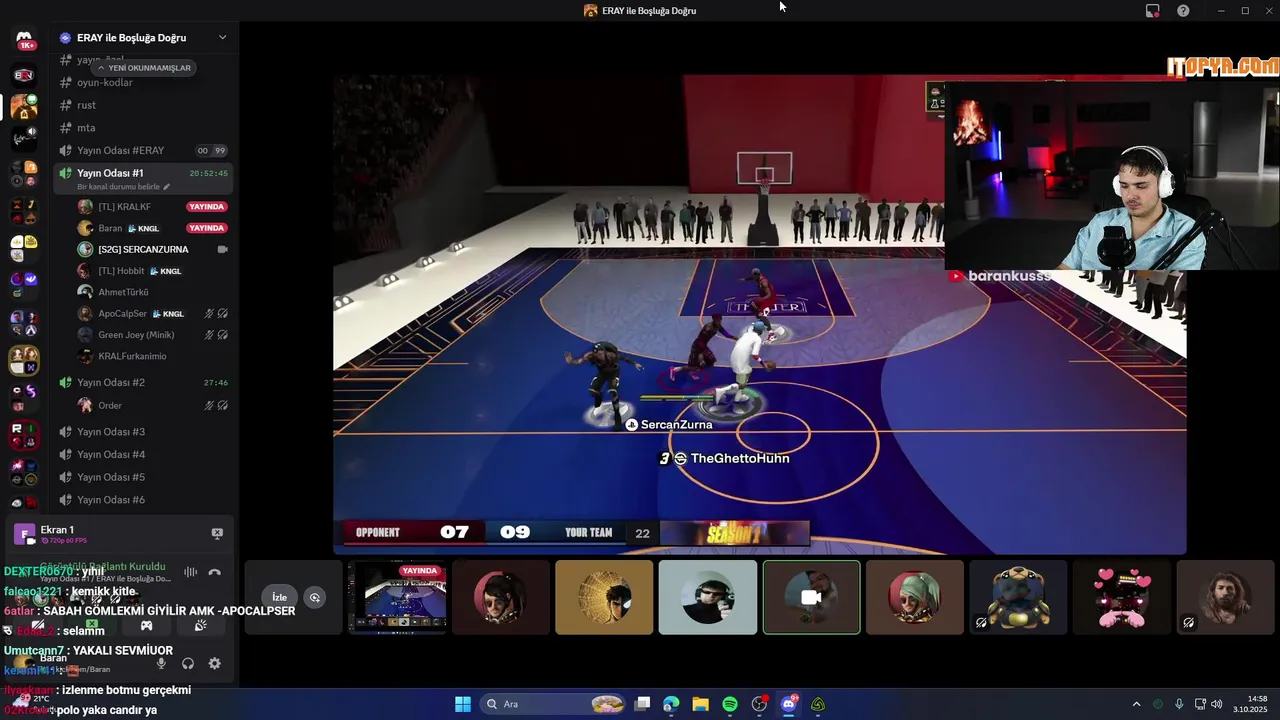Open Discord direct messages home icon
The height and width of the screenshot is (720, 1280).
tap(24, 40)
